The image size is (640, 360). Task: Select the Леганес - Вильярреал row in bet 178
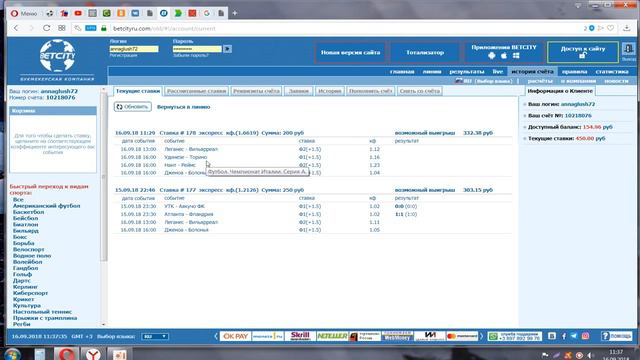coord(312,149)
